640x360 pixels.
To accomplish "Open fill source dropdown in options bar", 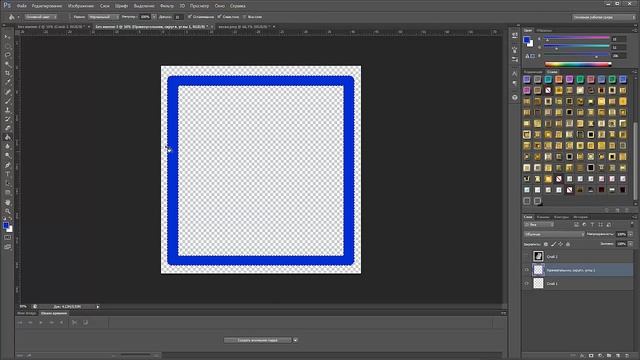I will click(41, 17).
